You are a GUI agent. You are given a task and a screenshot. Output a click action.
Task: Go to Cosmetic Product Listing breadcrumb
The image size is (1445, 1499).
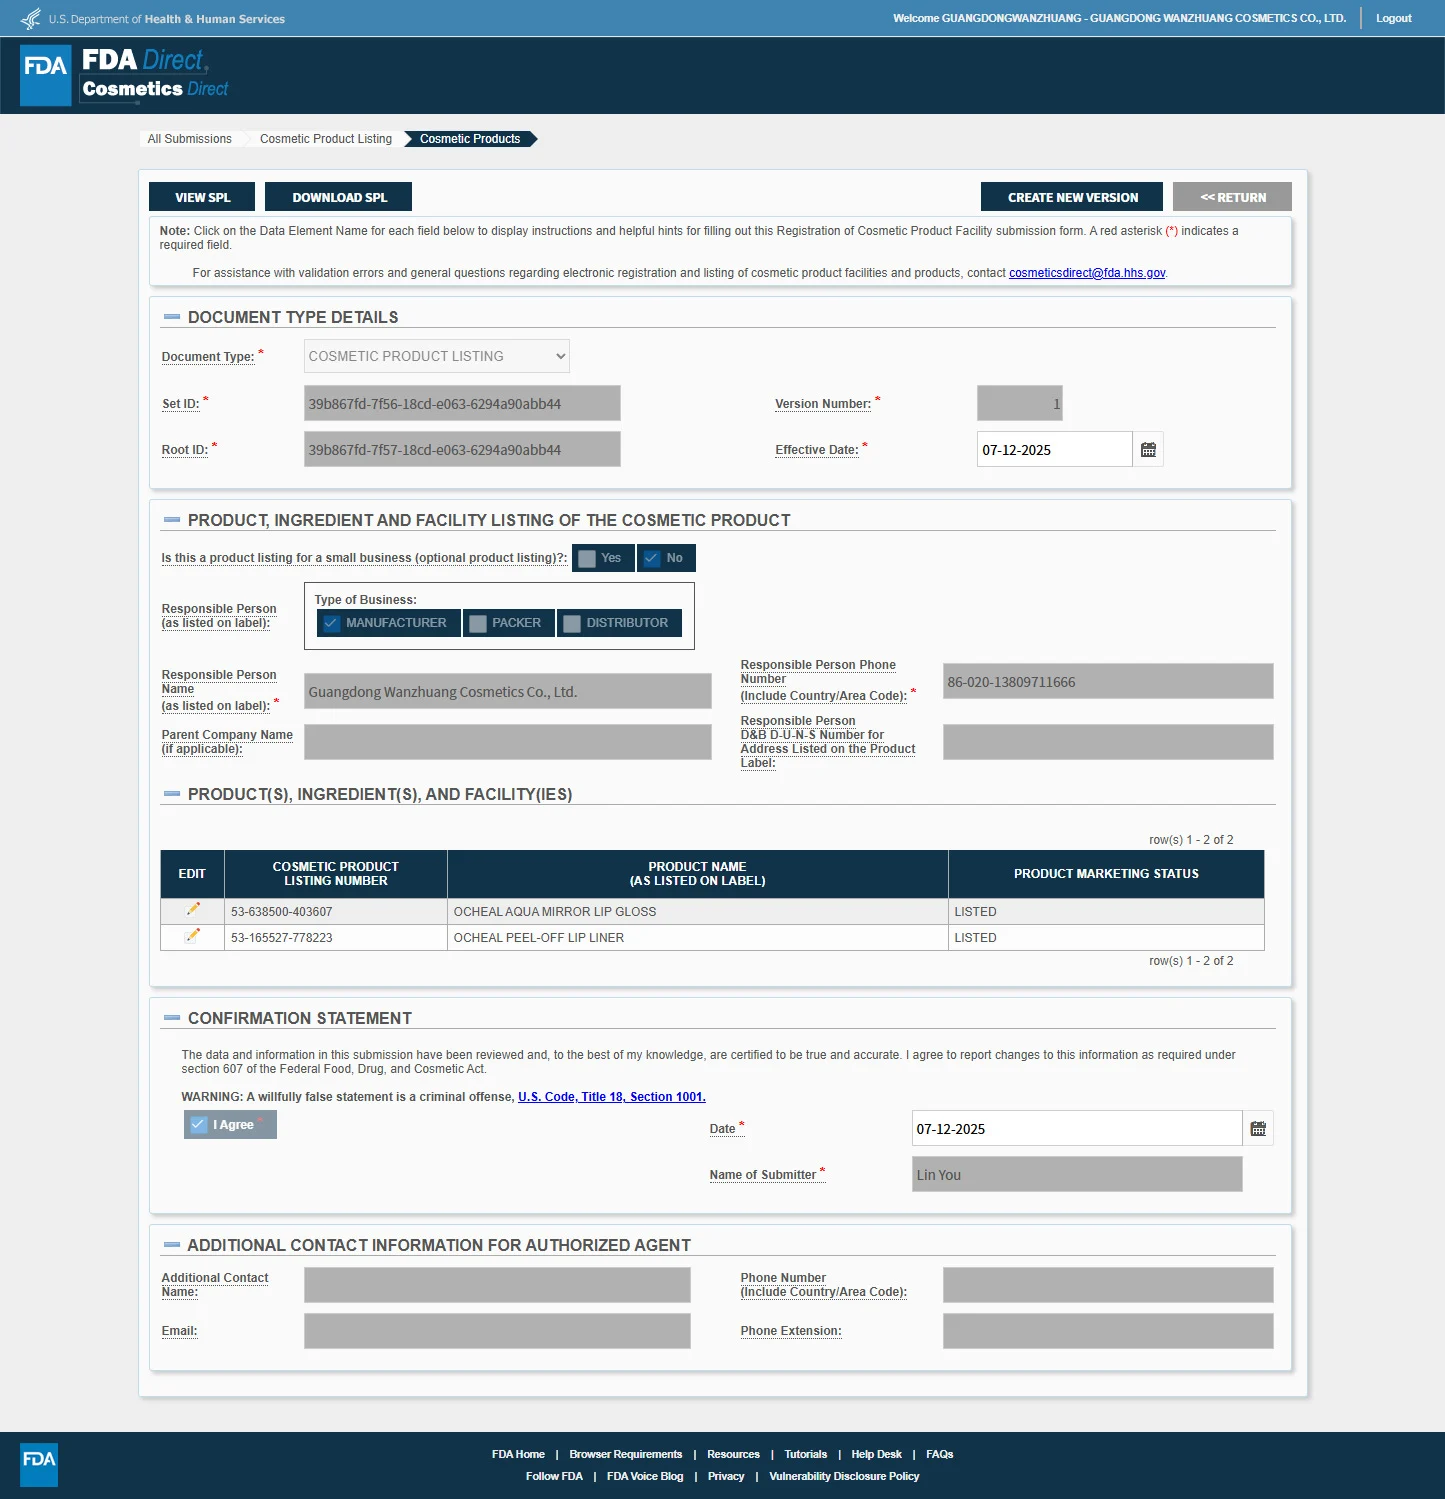(326, 139)
